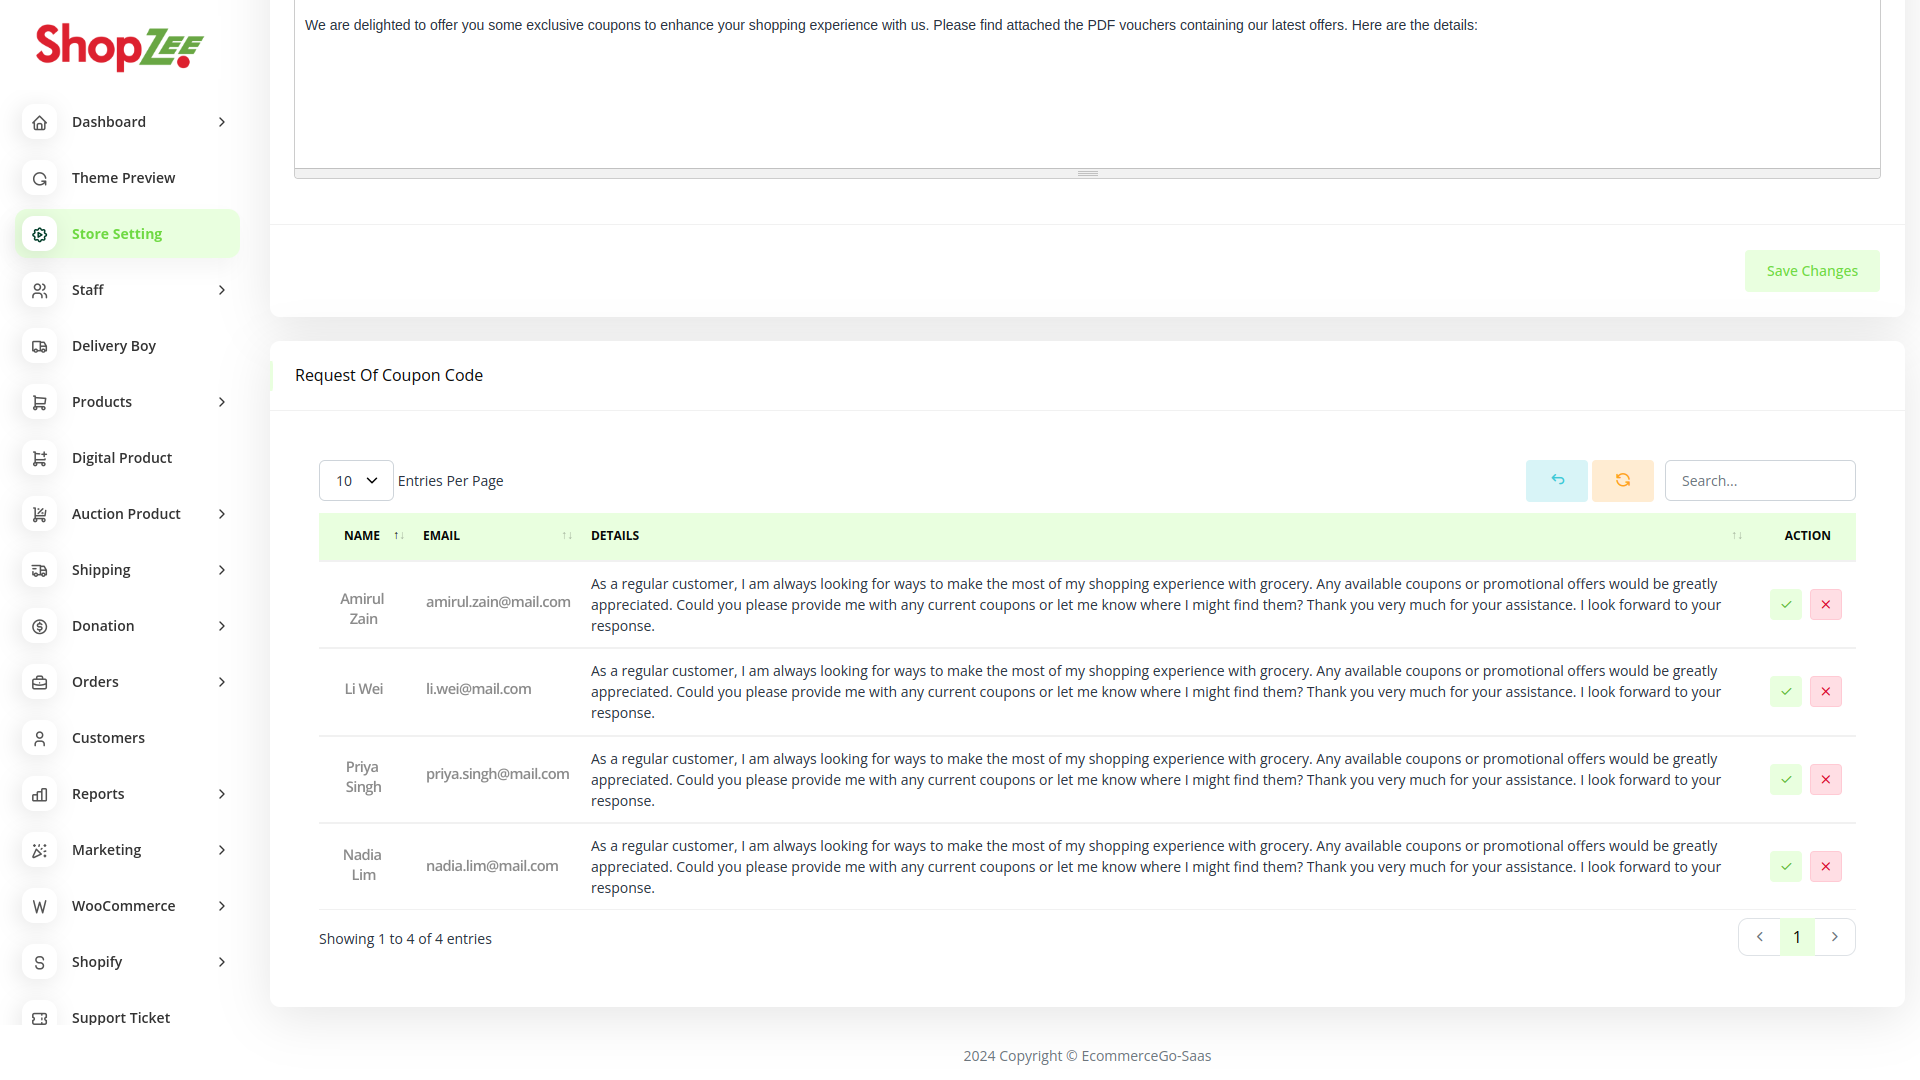Go to next page in pagination
This screenshot has height=1080, width=1920.
click(1834, 937)
